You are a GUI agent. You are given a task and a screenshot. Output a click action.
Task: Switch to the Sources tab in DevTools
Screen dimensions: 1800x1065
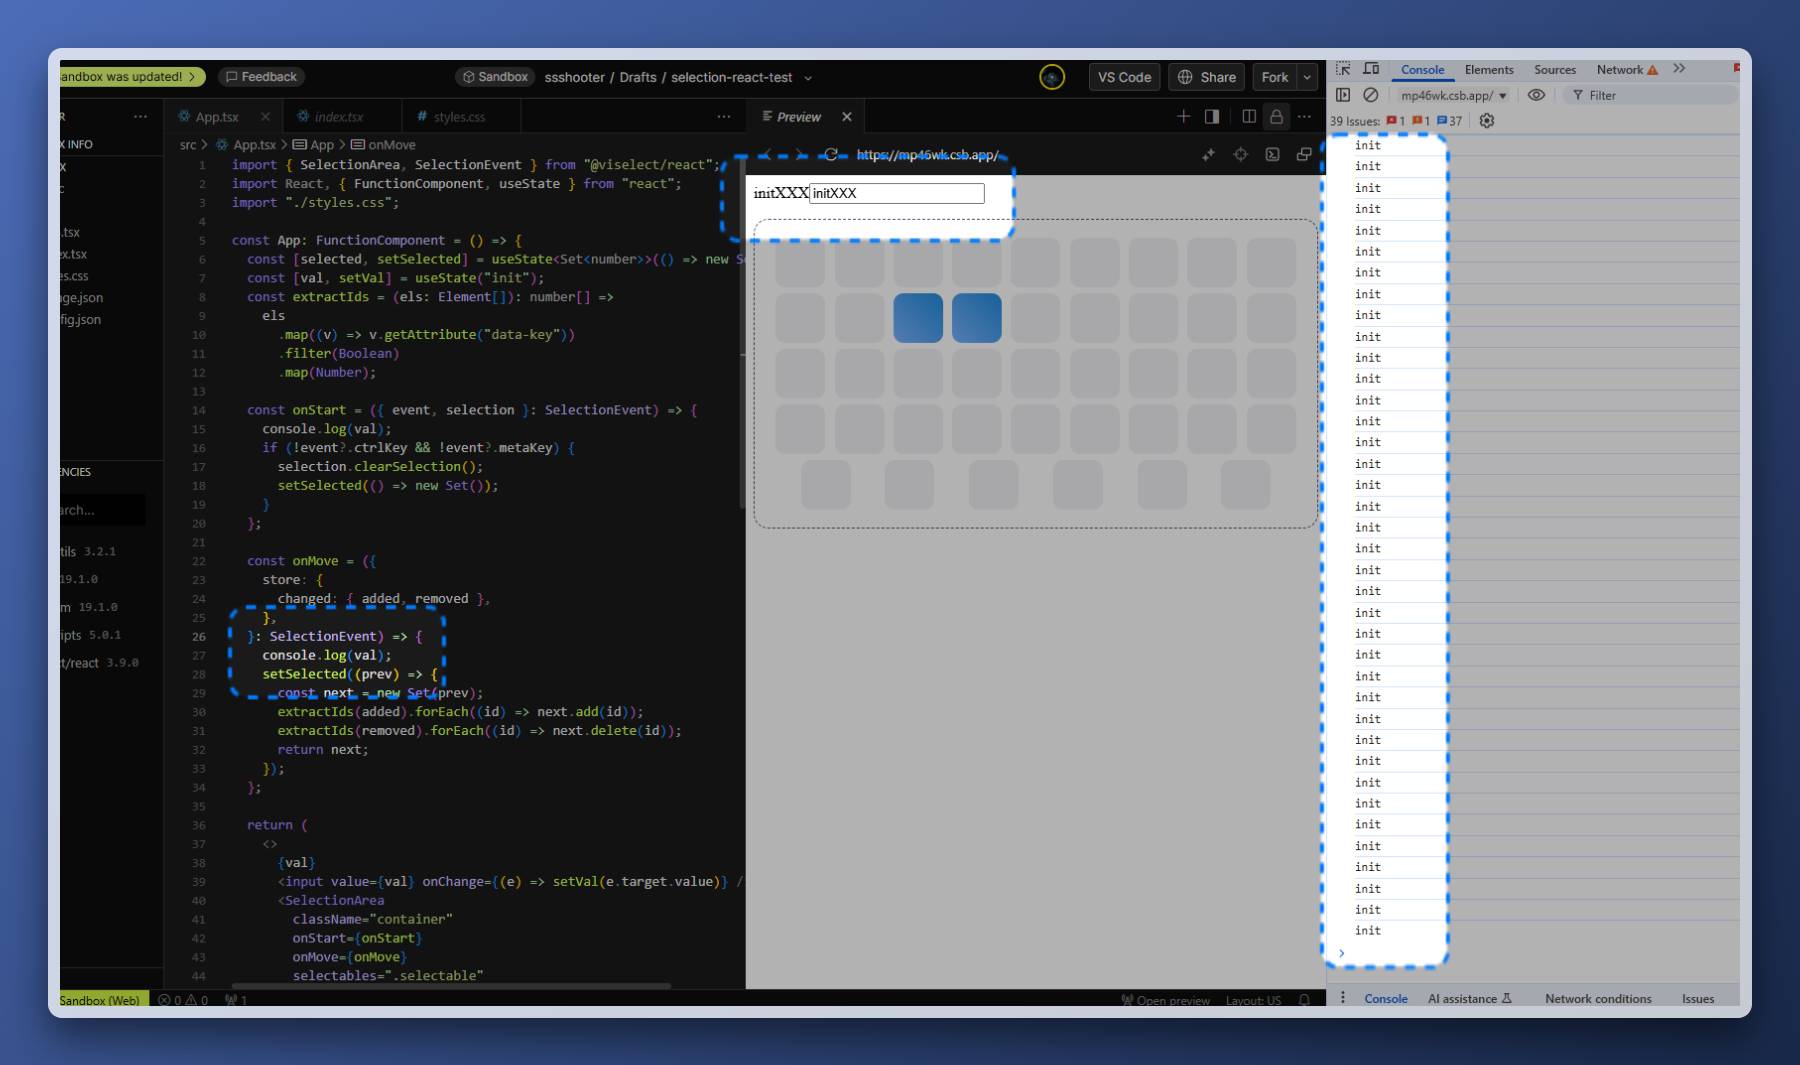pyautogui.click(x=1555, y=70)
